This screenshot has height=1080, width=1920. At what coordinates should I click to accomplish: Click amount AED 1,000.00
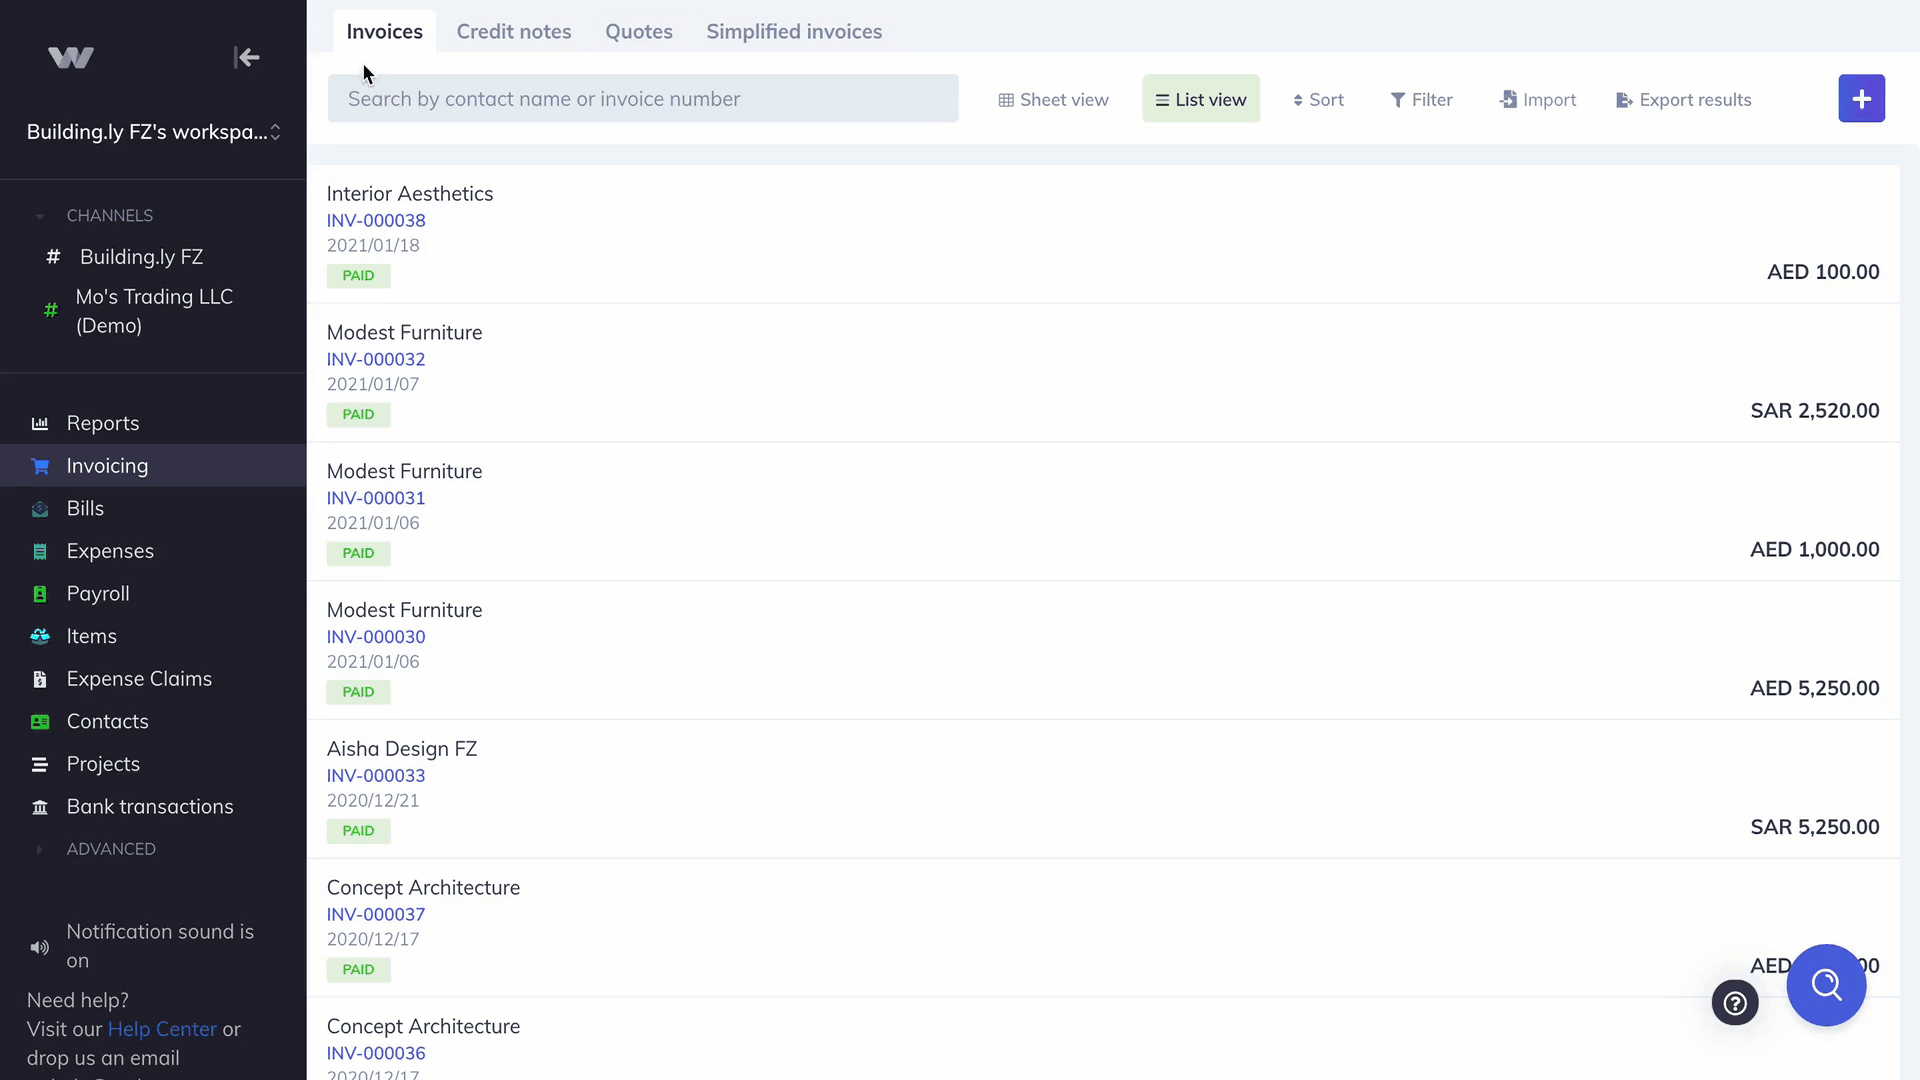pos(1815,550)
